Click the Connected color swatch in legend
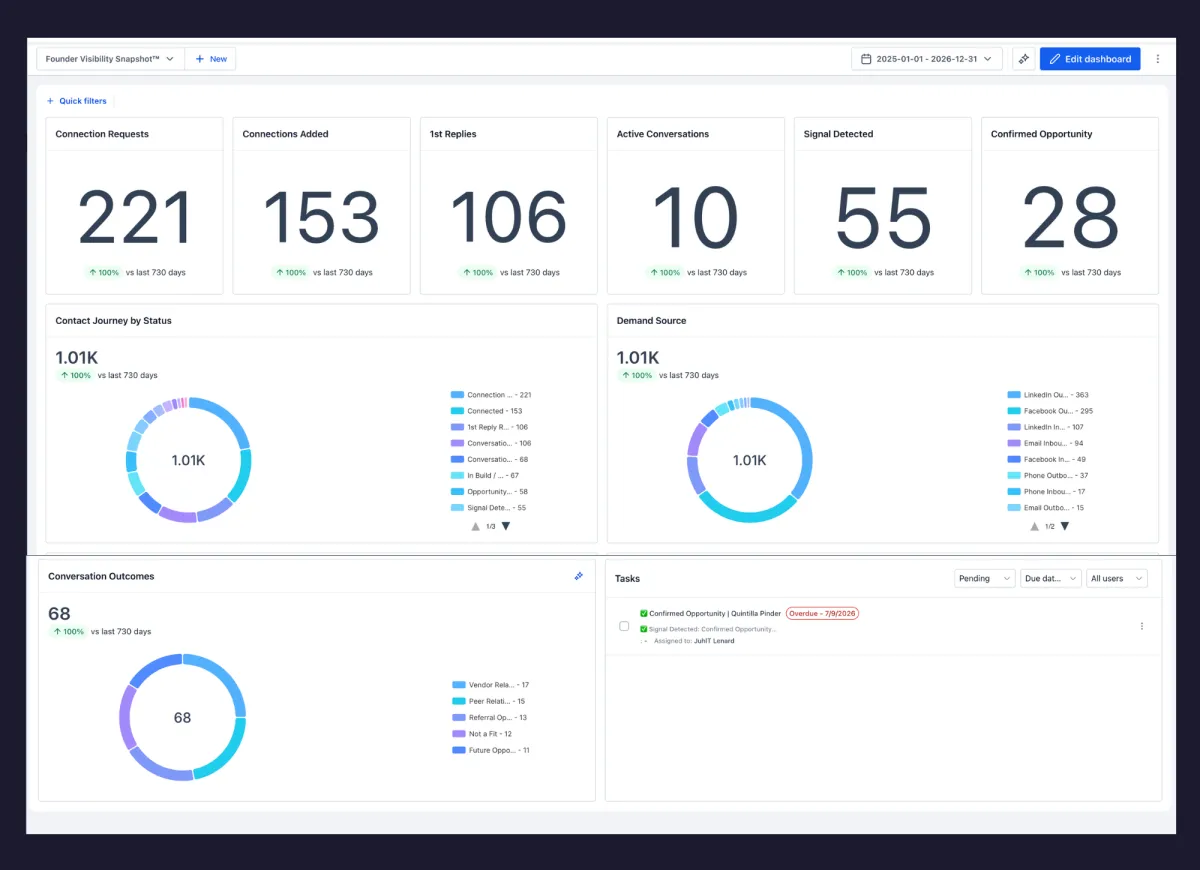The image size is (1200, 870). [x=458, y=411]
